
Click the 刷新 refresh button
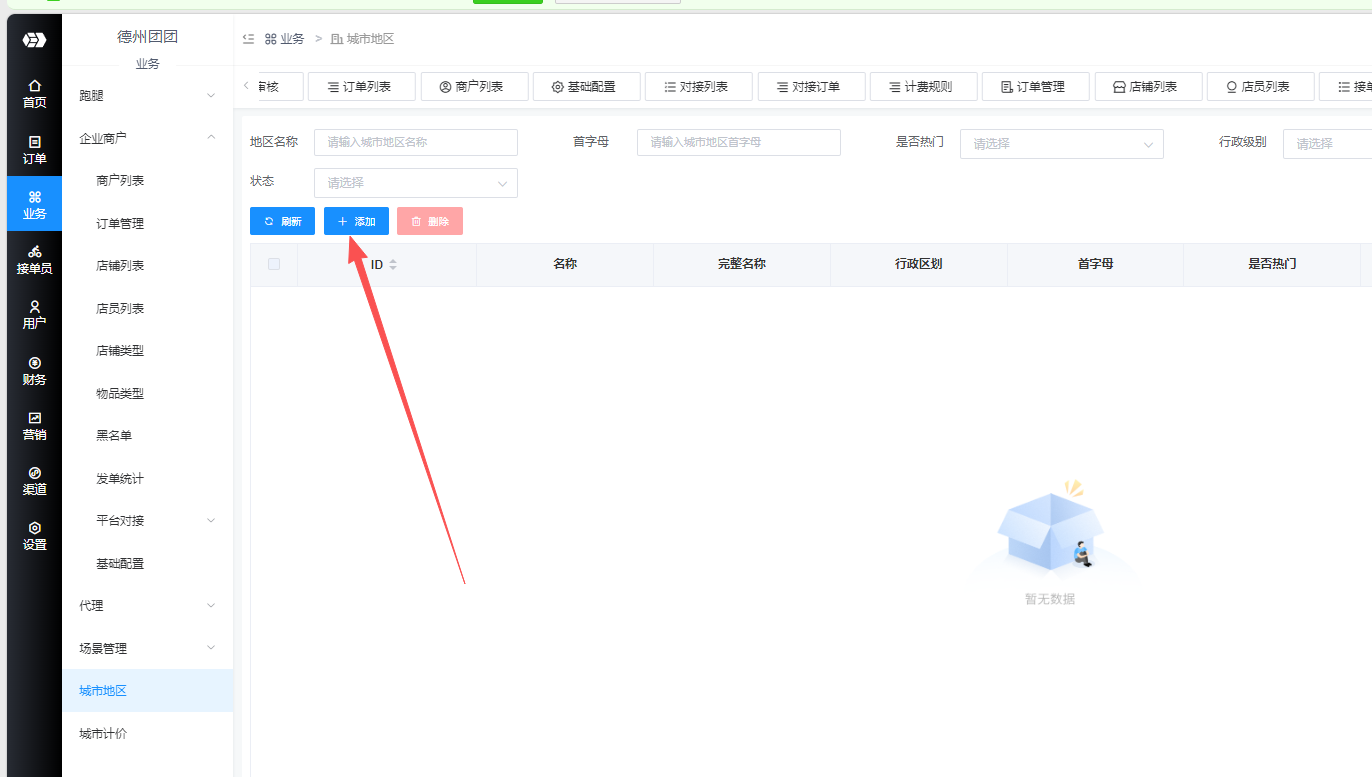click(282, 221)
